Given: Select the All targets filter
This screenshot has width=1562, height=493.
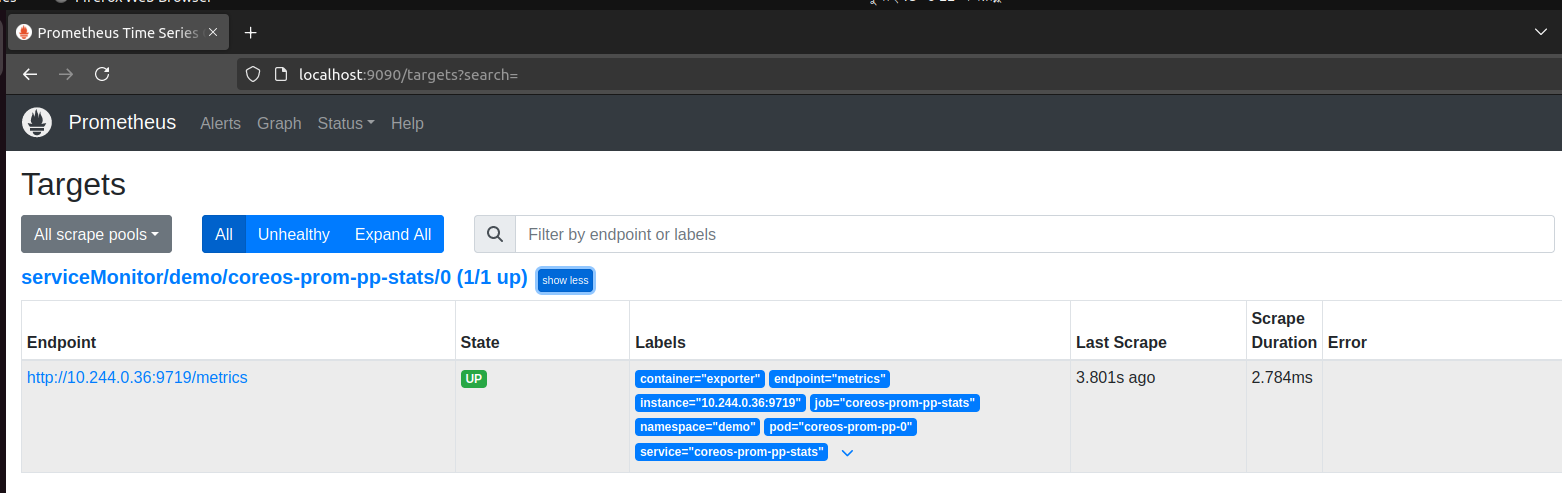Looking at the screenshot, I should [223, 234].
